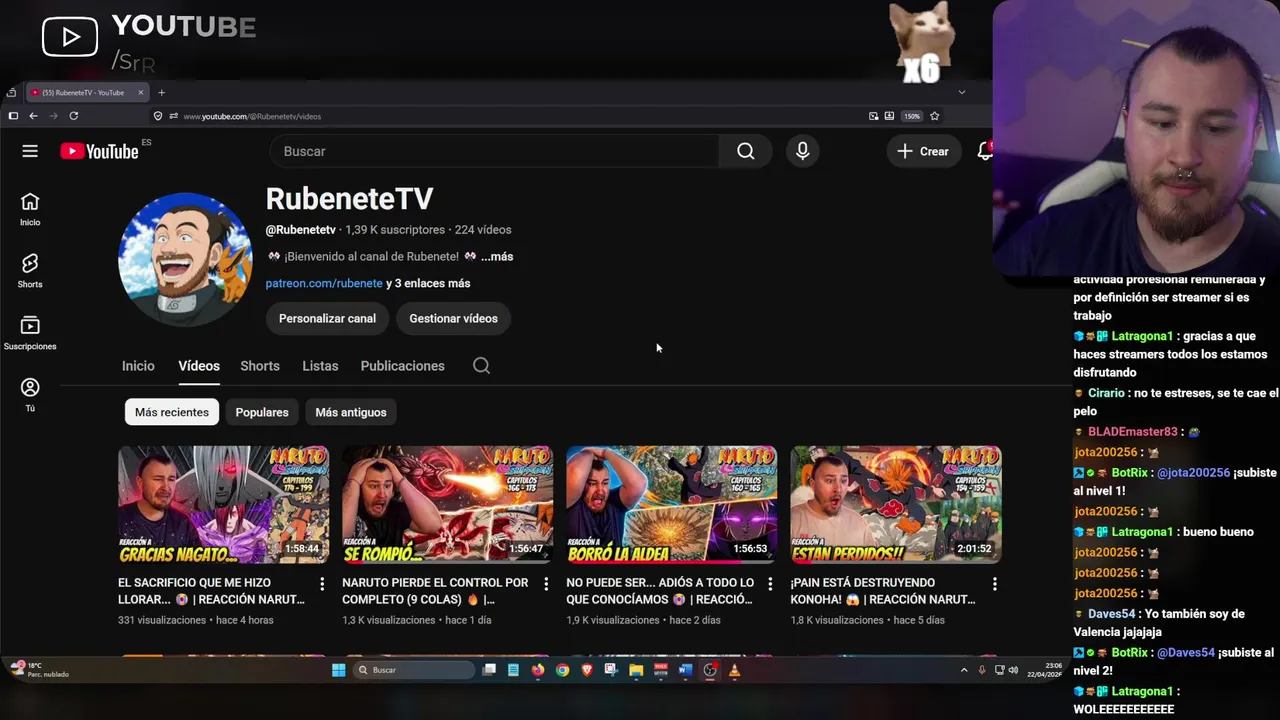Open '¡PAIN ESTÁ DESTRUYENDO KONOHA!' video title
The height and width of the screenshot is (720, 1280).
coord(883,591)
